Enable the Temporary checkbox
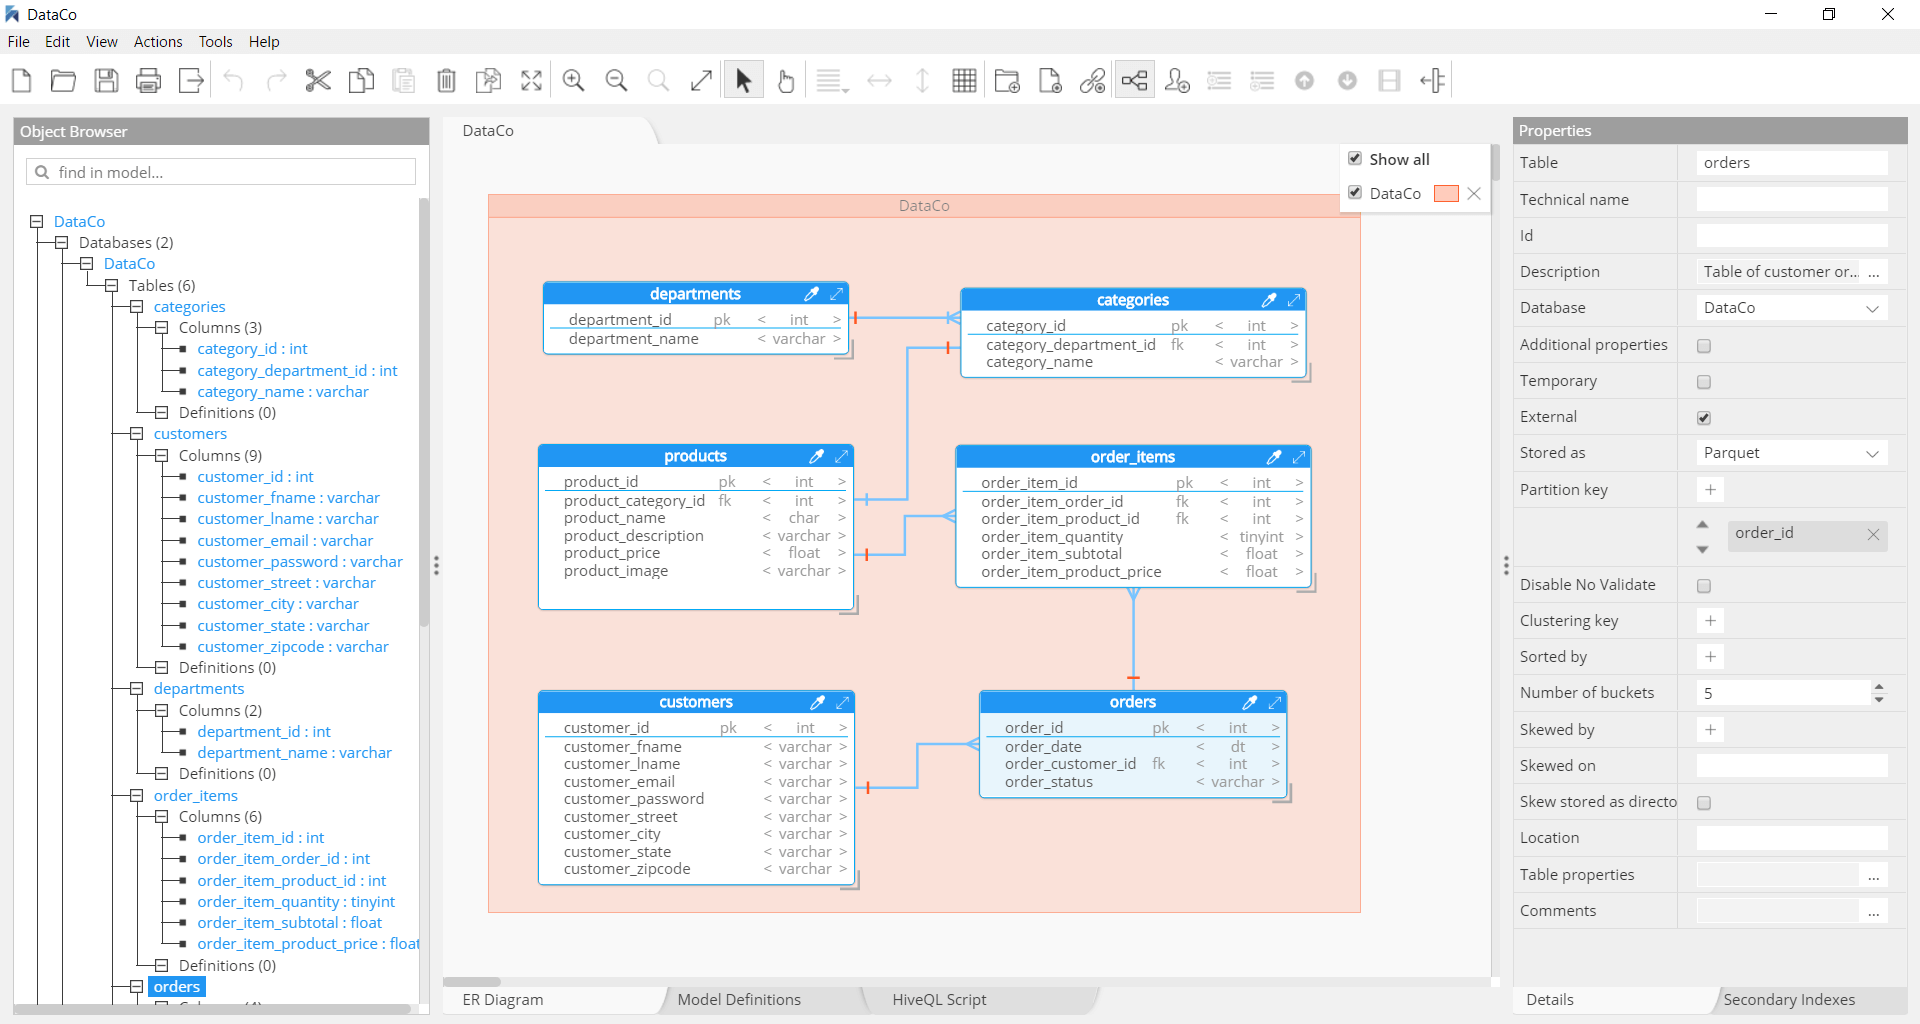 tap(1704, 382)
